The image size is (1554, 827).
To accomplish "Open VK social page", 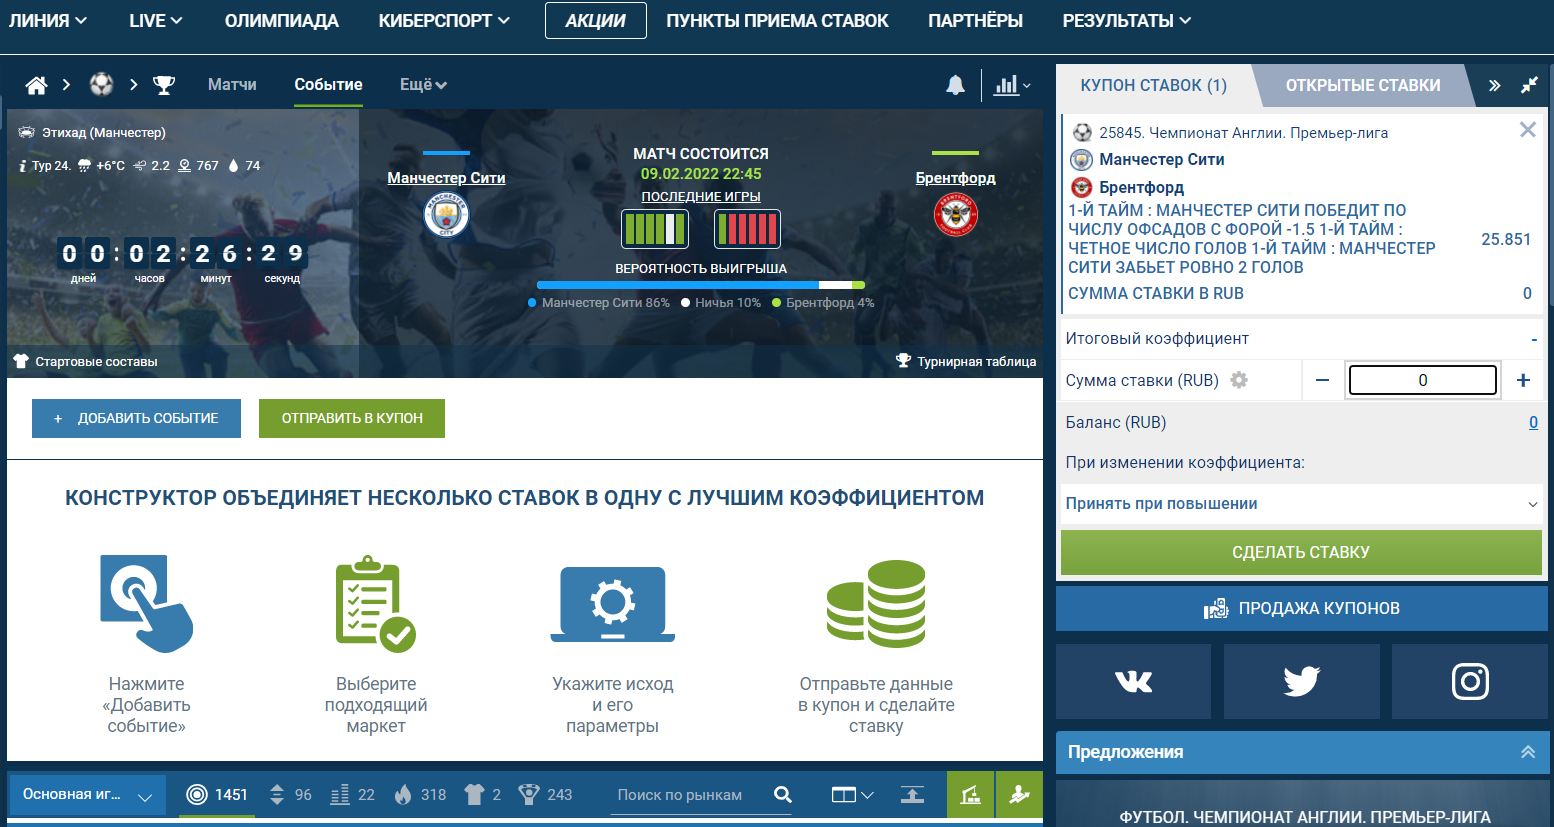I will [x=1133, y=681].
